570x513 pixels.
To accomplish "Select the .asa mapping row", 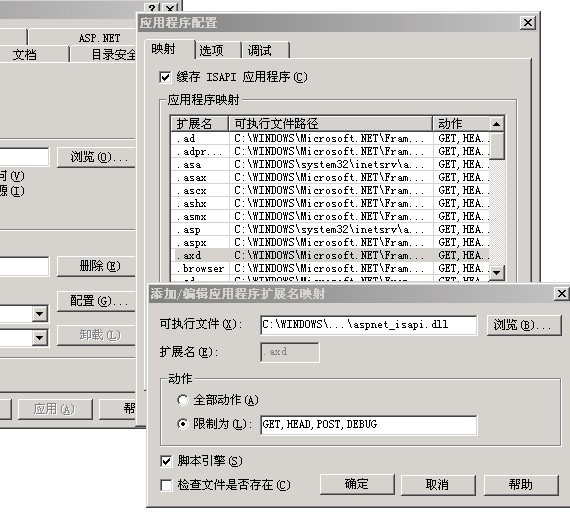I will (x=330, y=165).
